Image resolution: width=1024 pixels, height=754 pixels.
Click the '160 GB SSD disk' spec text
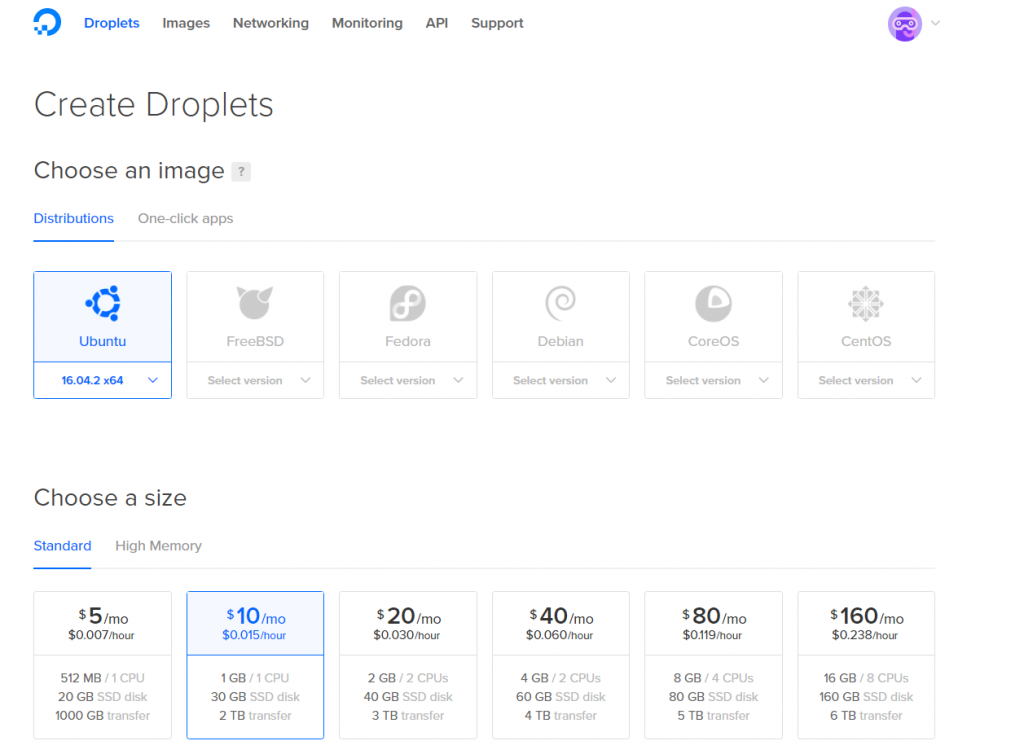(x=866, y=697)
